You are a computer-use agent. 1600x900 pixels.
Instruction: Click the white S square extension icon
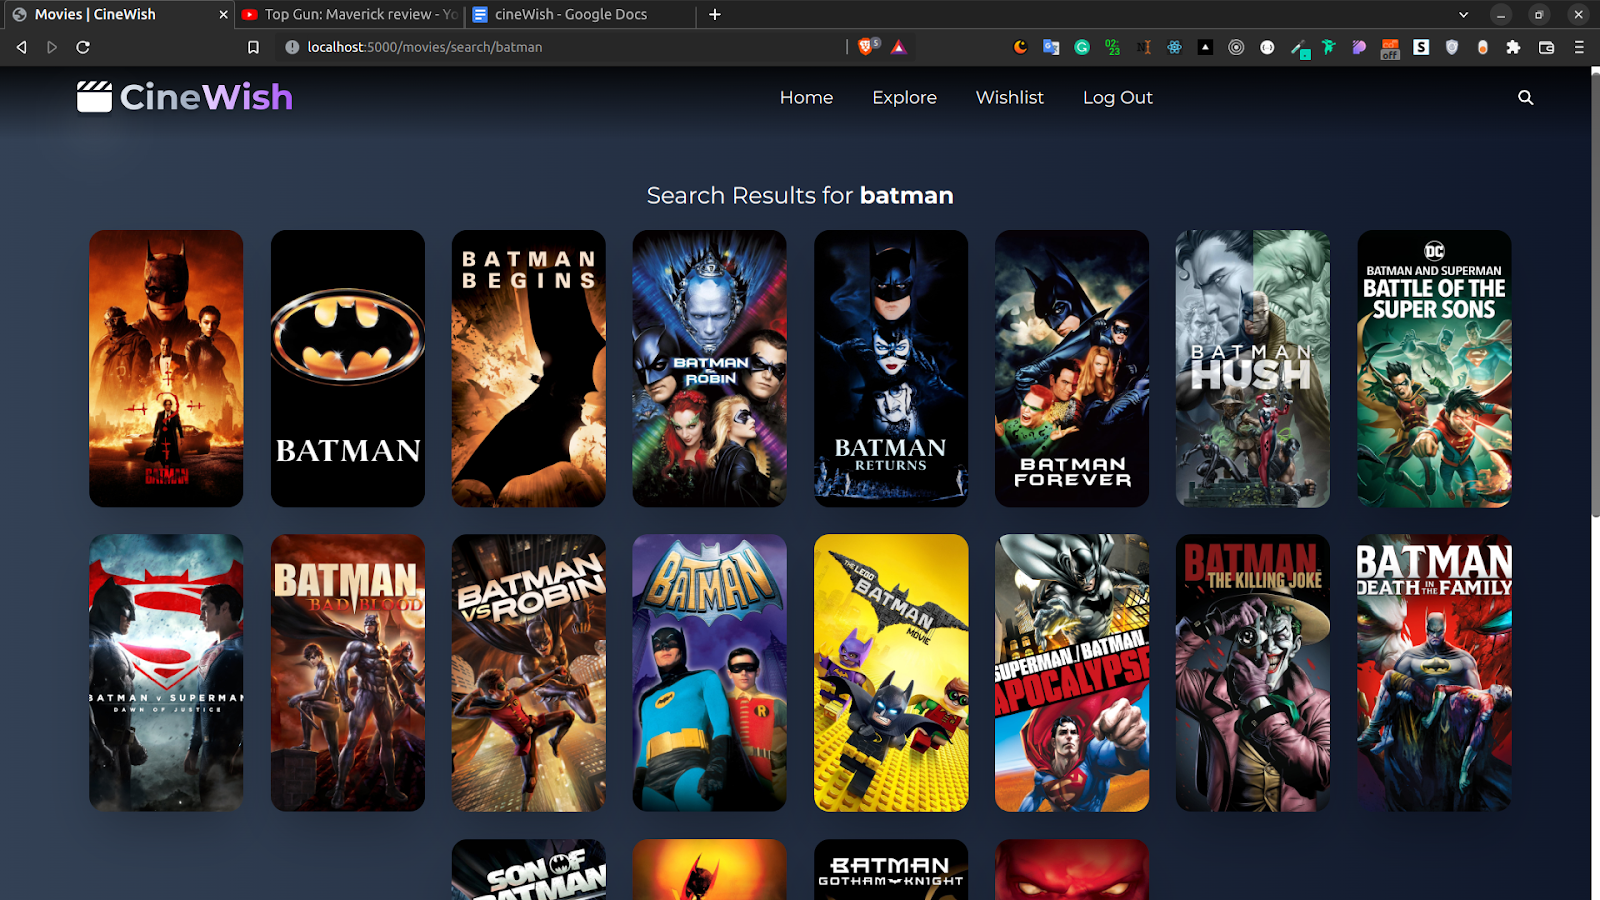pyautogui.click(x=1421, y=47)
